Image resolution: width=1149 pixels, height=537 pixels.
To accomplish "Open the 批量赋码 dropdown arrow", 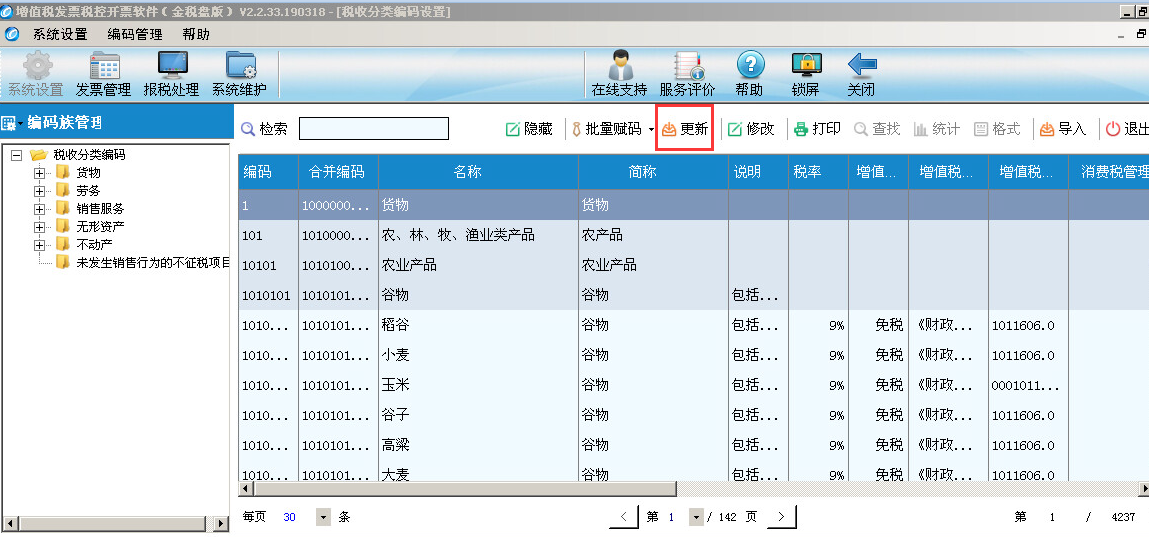I will tap(651, 130).
